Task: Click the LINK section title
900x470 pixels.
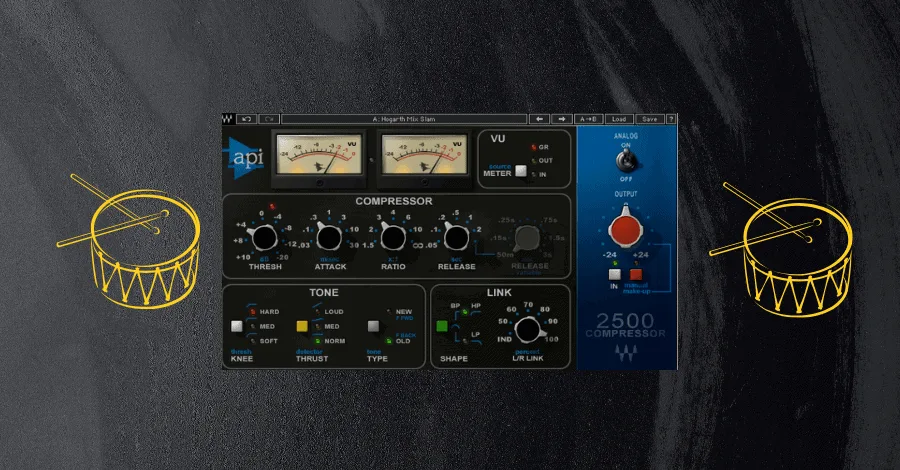Action: coord(499,293)
